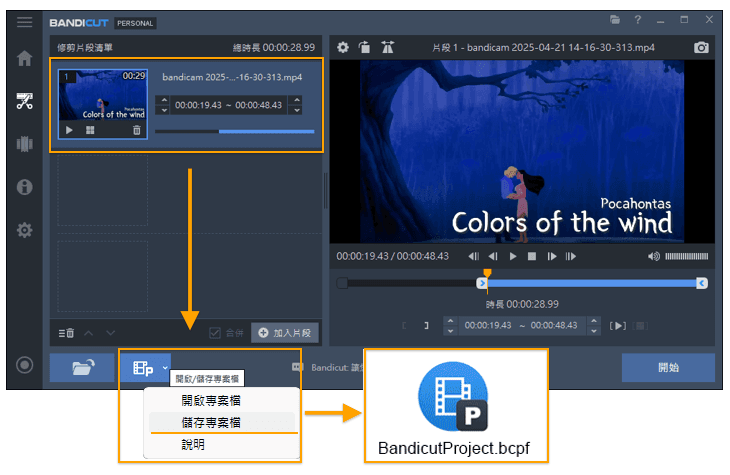This screenshot has width=730, height=475.
Task: Click the segment list time range field
Action: [229, 105]
